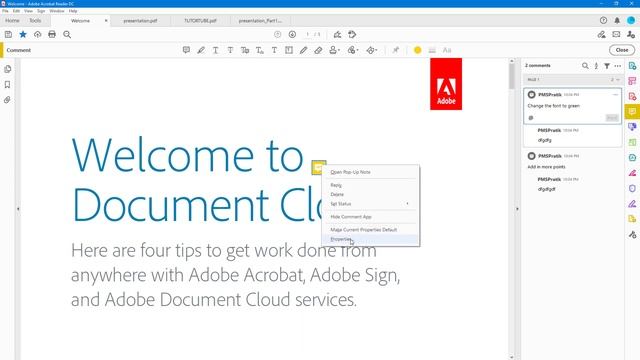Open the text properties Aa control

tap(447, 50)
